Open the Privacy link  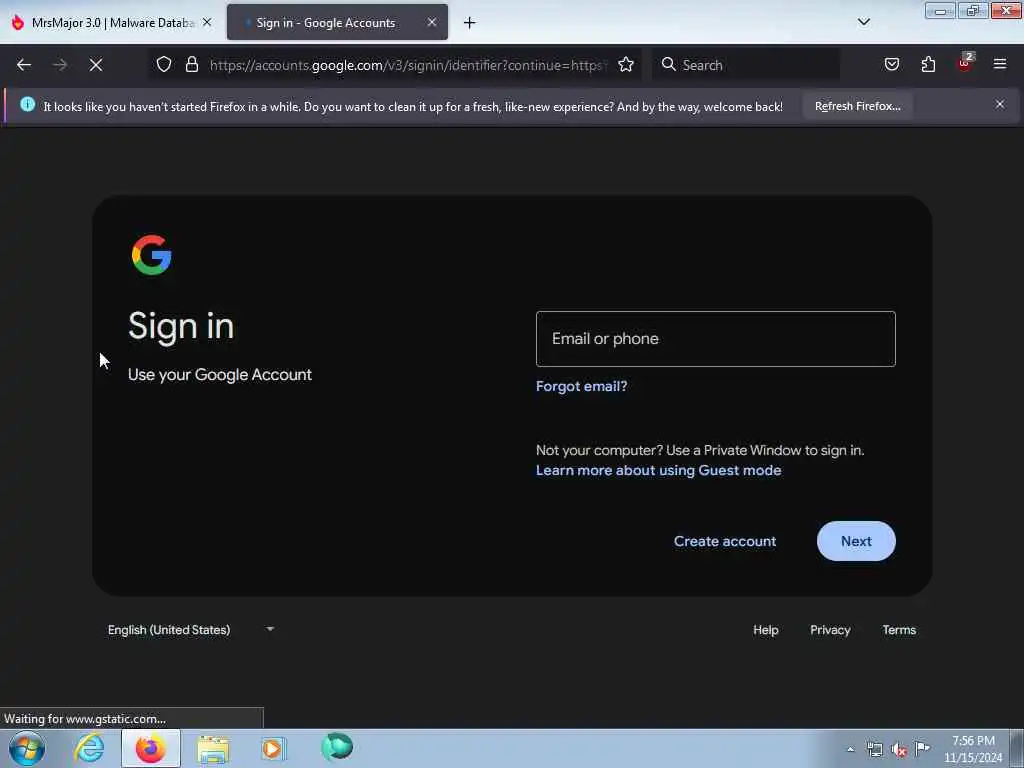830,630
